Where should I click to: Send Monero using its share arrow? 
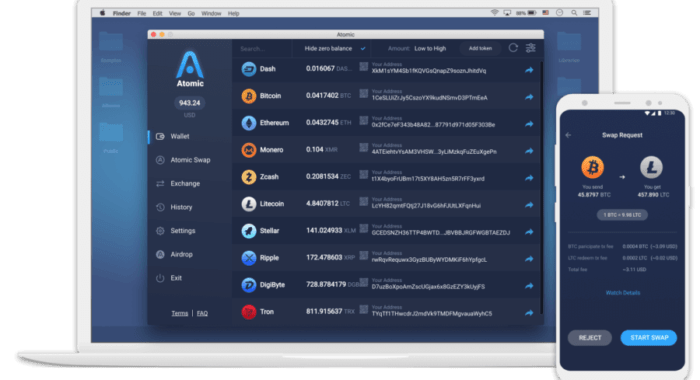529,151
